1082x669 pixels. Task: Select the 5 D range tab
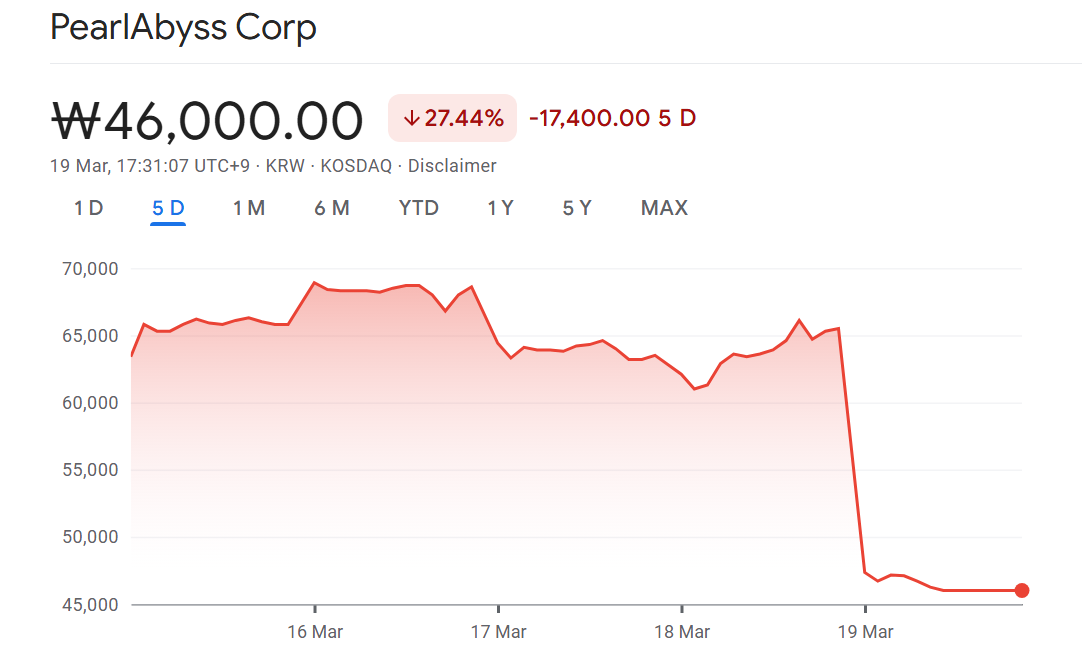pyautogui.click(x=168, y=208)
